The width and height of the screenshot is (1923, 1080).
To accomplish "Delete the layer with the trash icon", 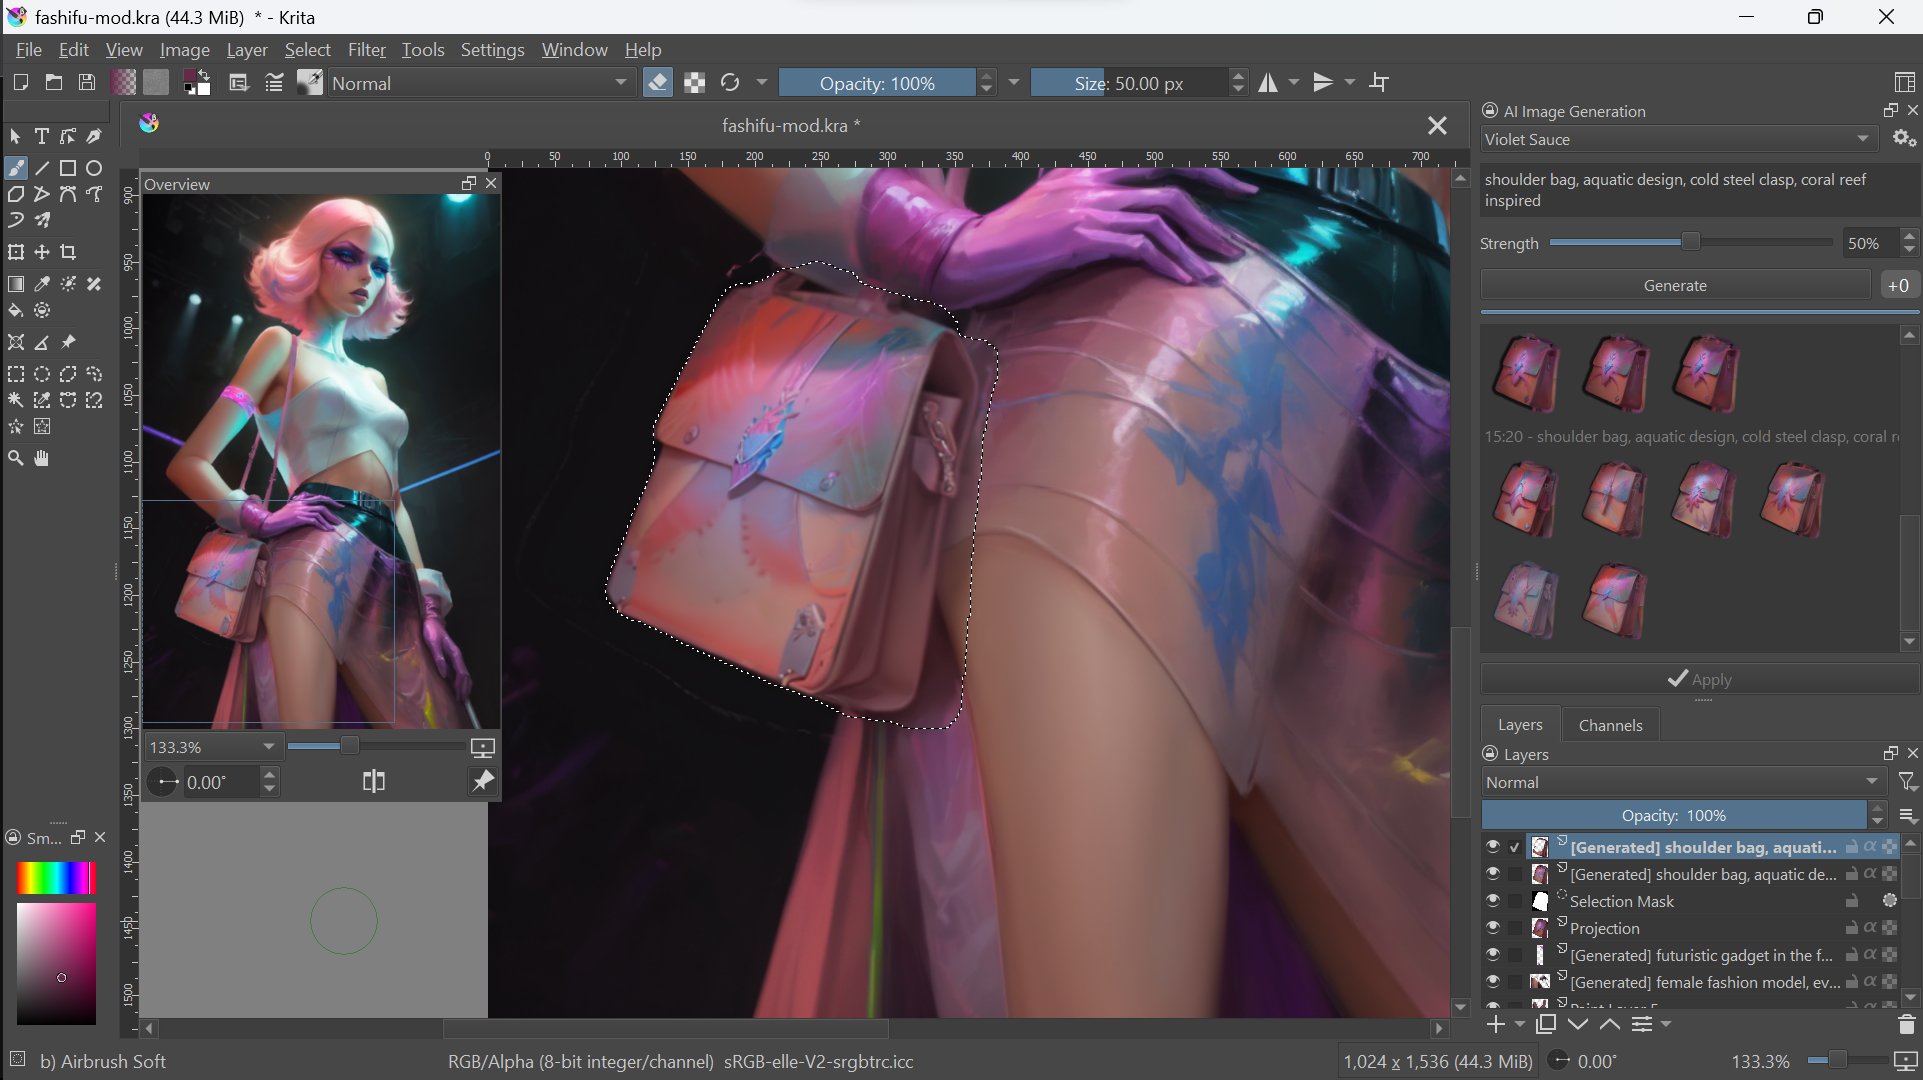I will click(x=1906, y=1025).
